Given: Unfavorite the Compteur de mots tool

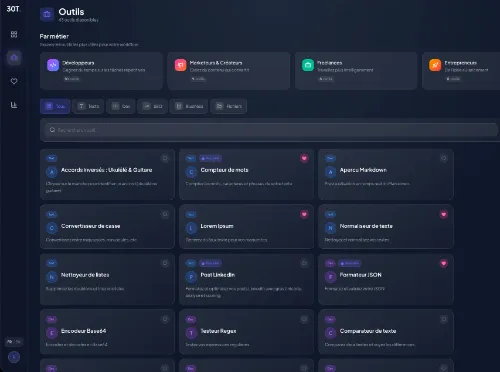Looking at the screenshot, I should pyautogui.click(x=304, y=158).
